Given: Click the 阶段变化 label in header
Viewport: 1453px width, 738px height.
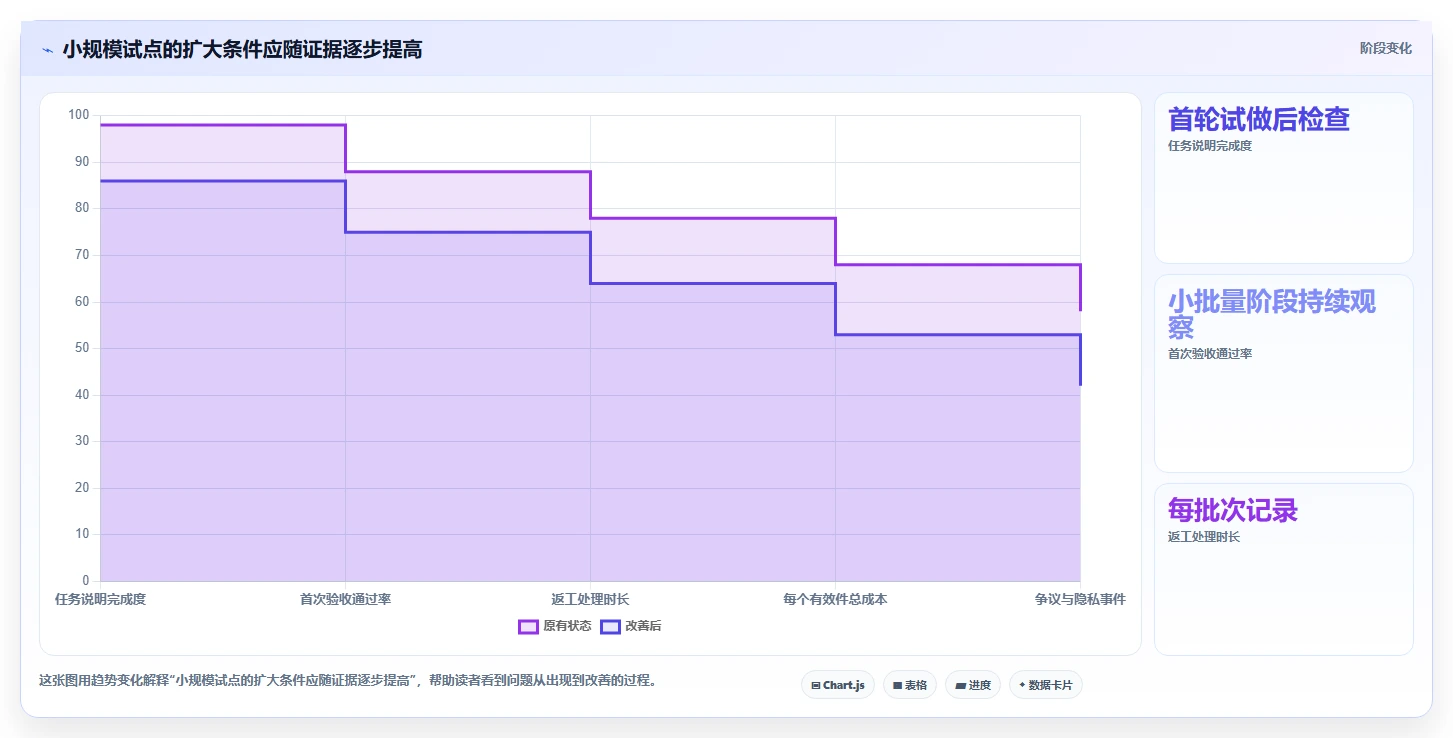Looking at the screenshot, I should point(1386,48).
